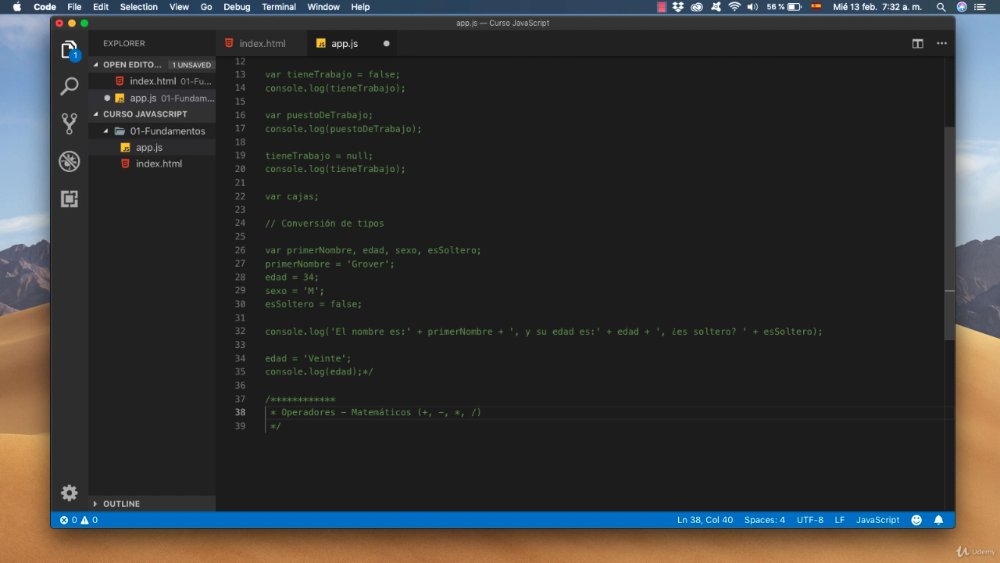Open the editor More Actions ellipsis

(x=941, y=43)
